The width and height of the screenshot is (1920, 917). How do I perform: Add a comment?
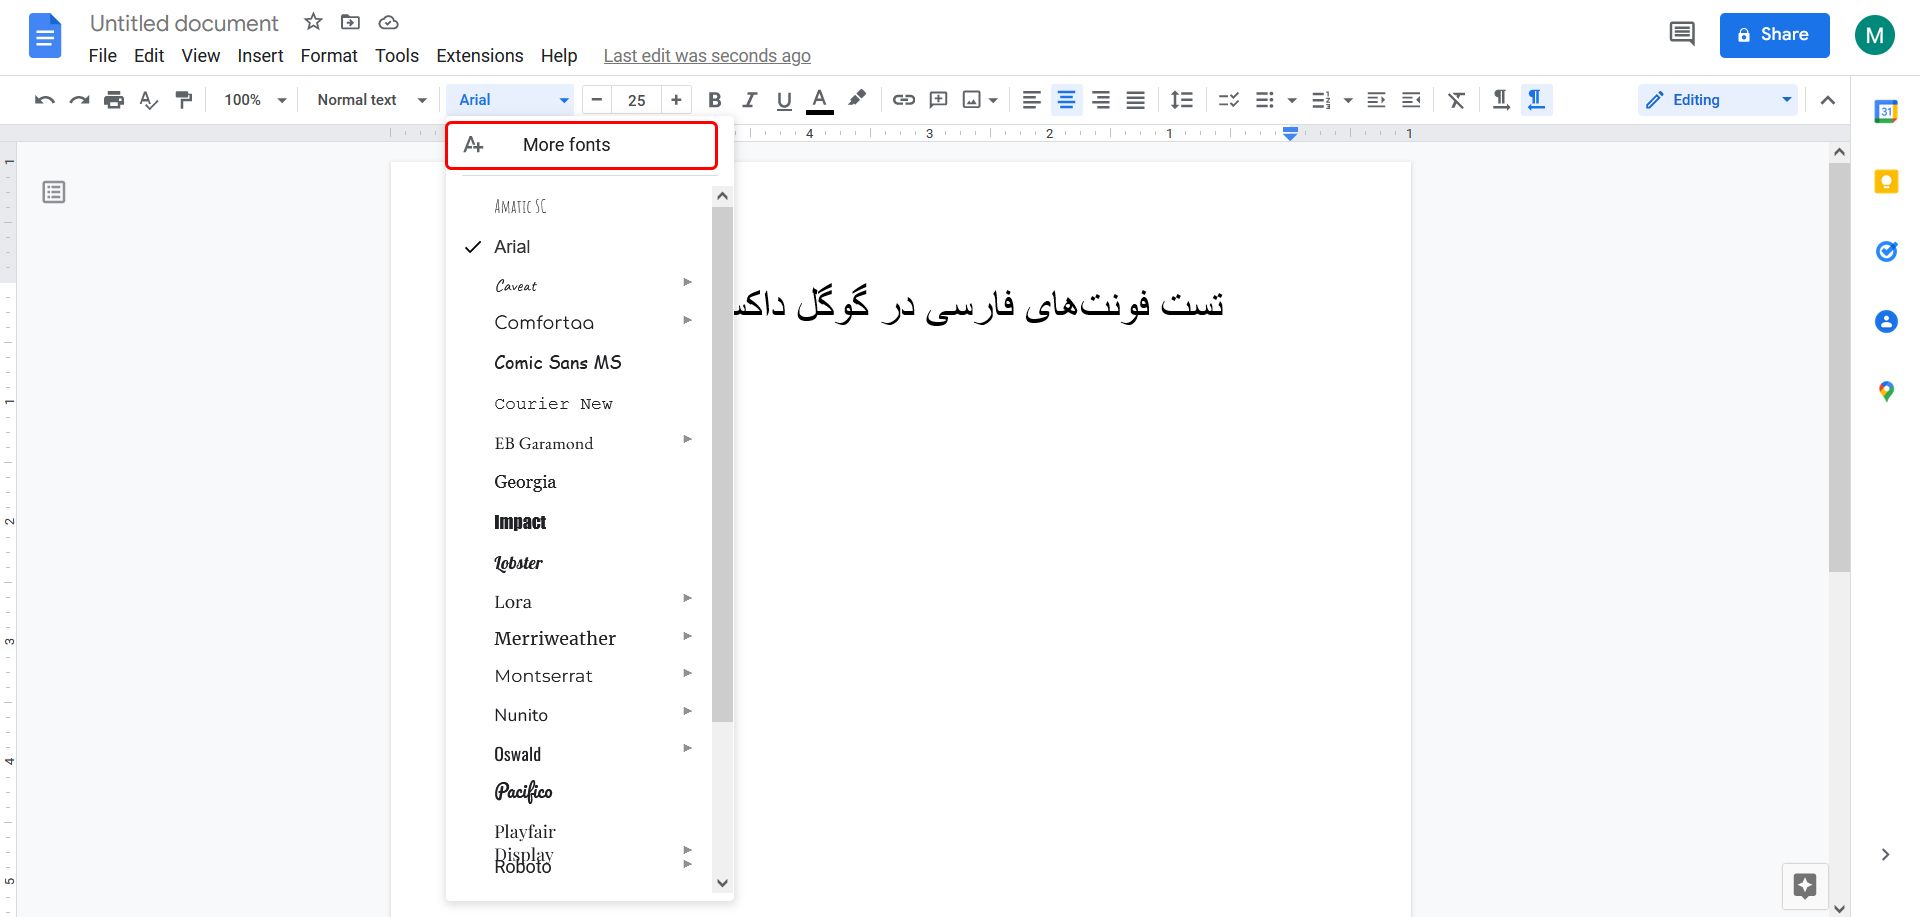[938, 99]
